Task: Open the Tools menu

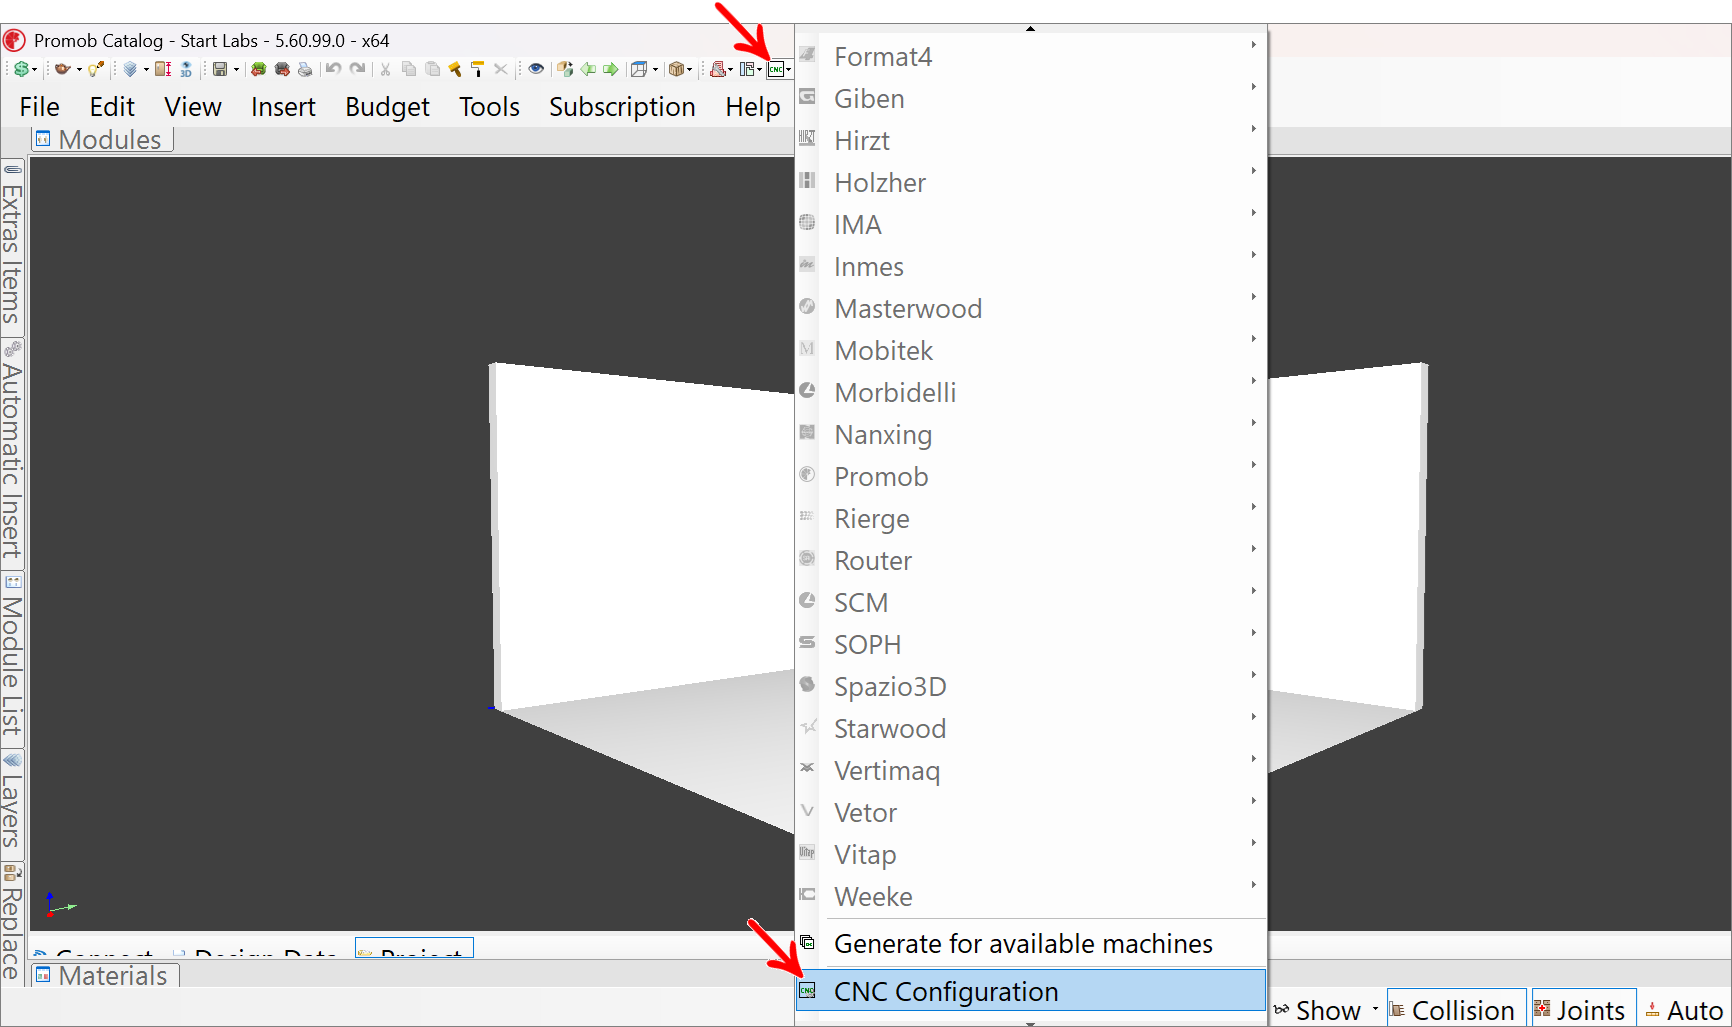Action: click(x=489, y=107)
